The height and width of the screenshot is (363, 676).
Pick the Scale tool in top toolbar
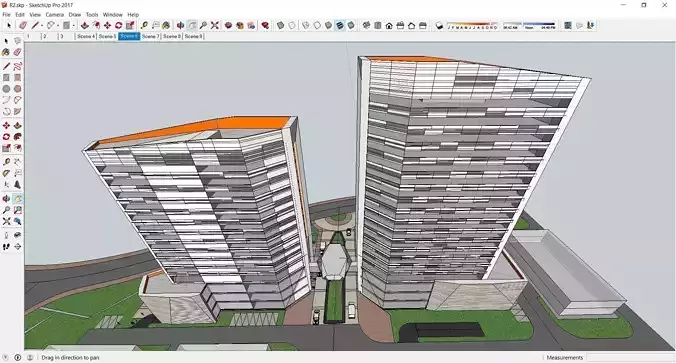click(x=130, y=25)
